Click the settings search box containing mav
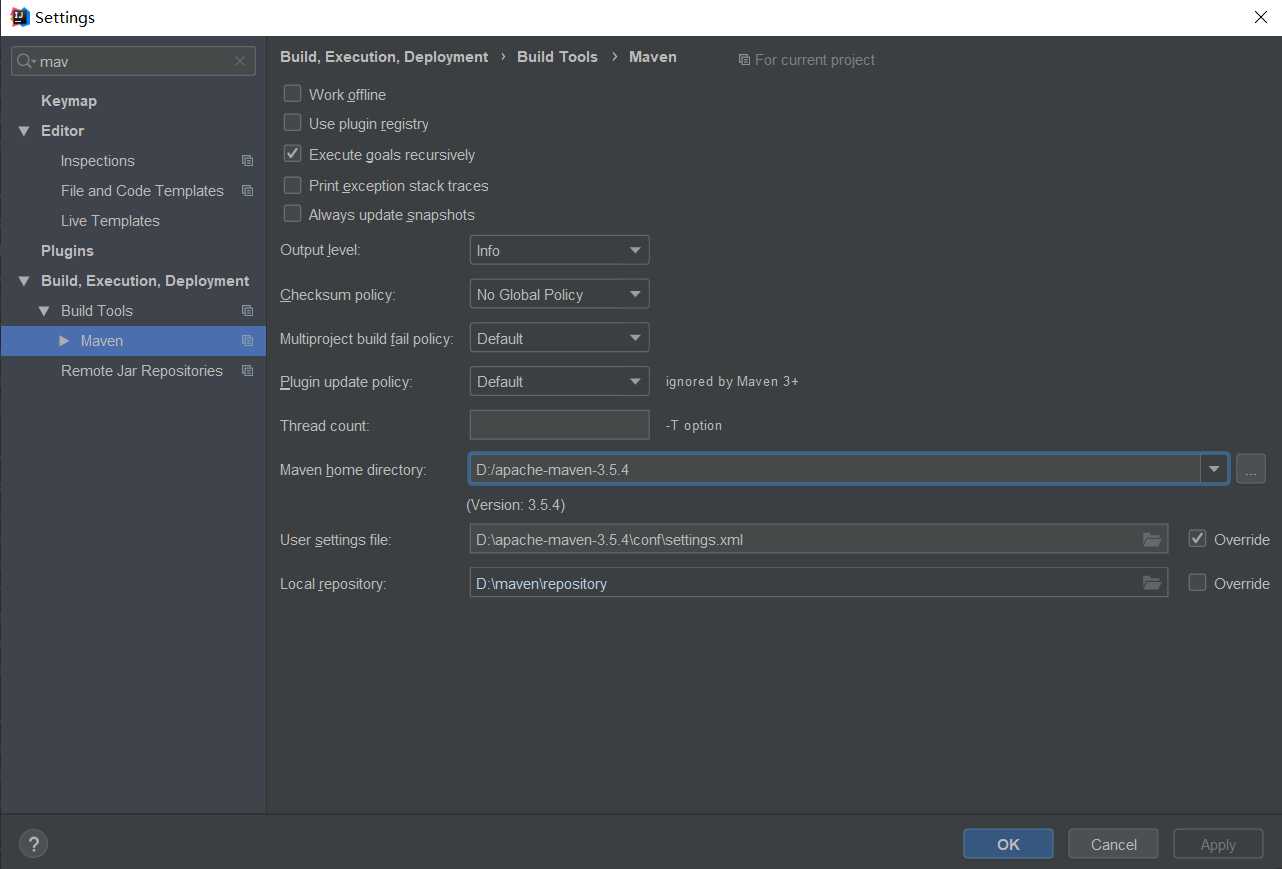The width and height of the screenshot is (1282, 869). 133,61
